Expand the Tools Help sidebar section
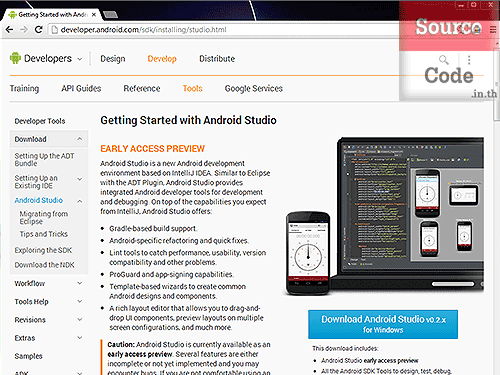 click(x=80, y=301)
